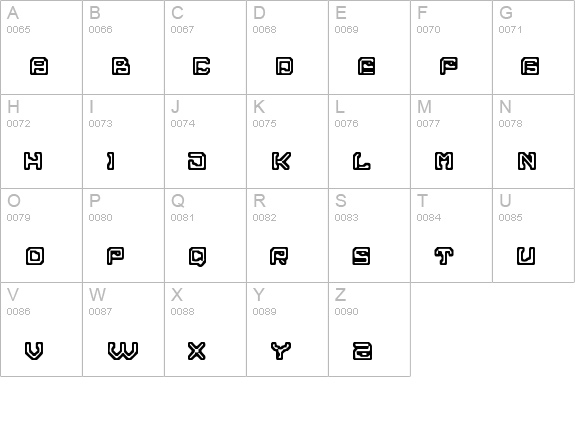Select the X glyph coded 0088

pyautogui.click(x=197, y=351)
